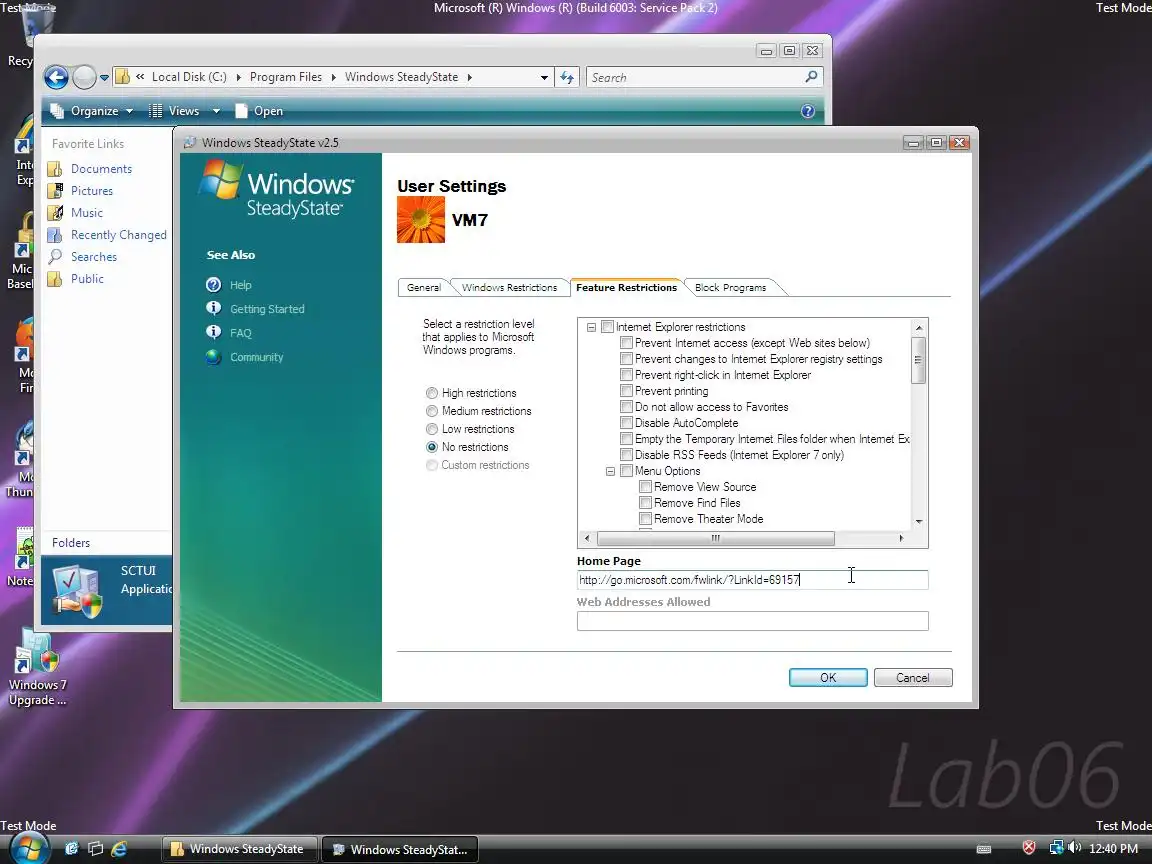Select Medium restrictions radio button
Screen dimensions: 1152x864
432,411
